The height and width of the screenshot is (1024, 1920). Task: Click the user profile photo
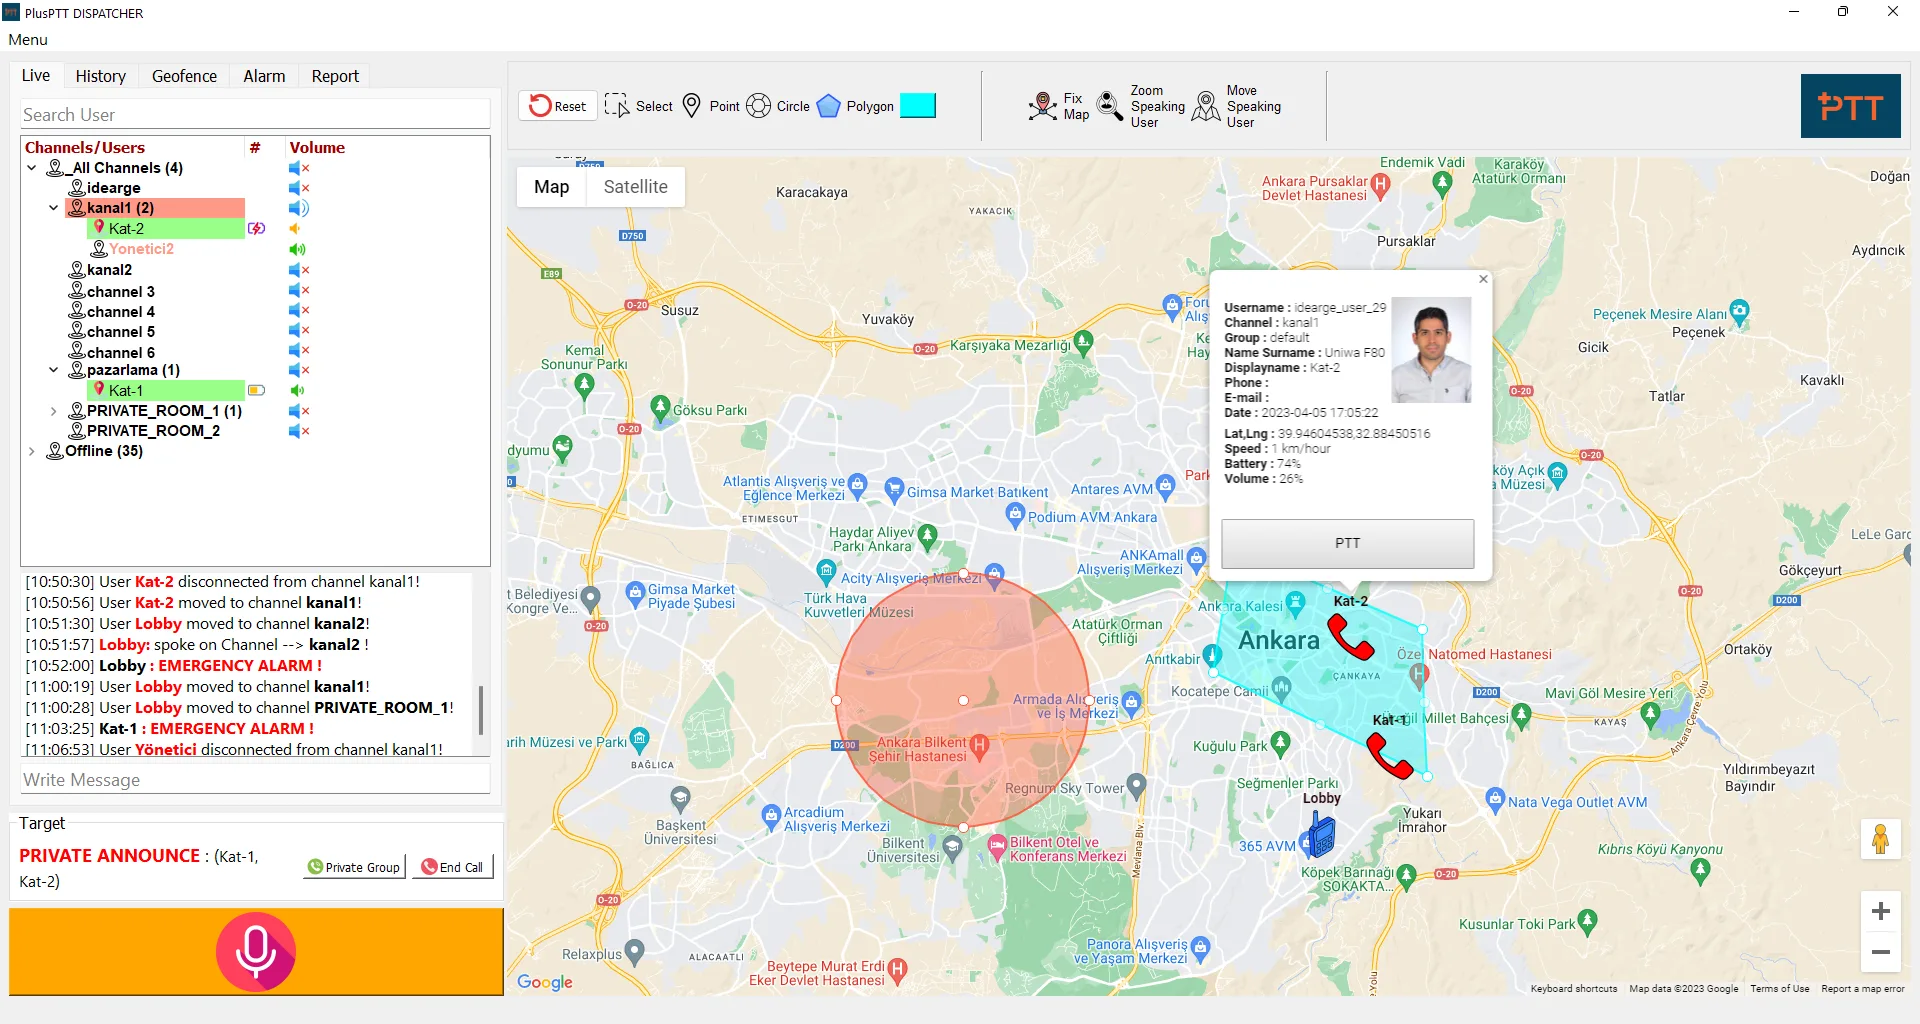1431,350
